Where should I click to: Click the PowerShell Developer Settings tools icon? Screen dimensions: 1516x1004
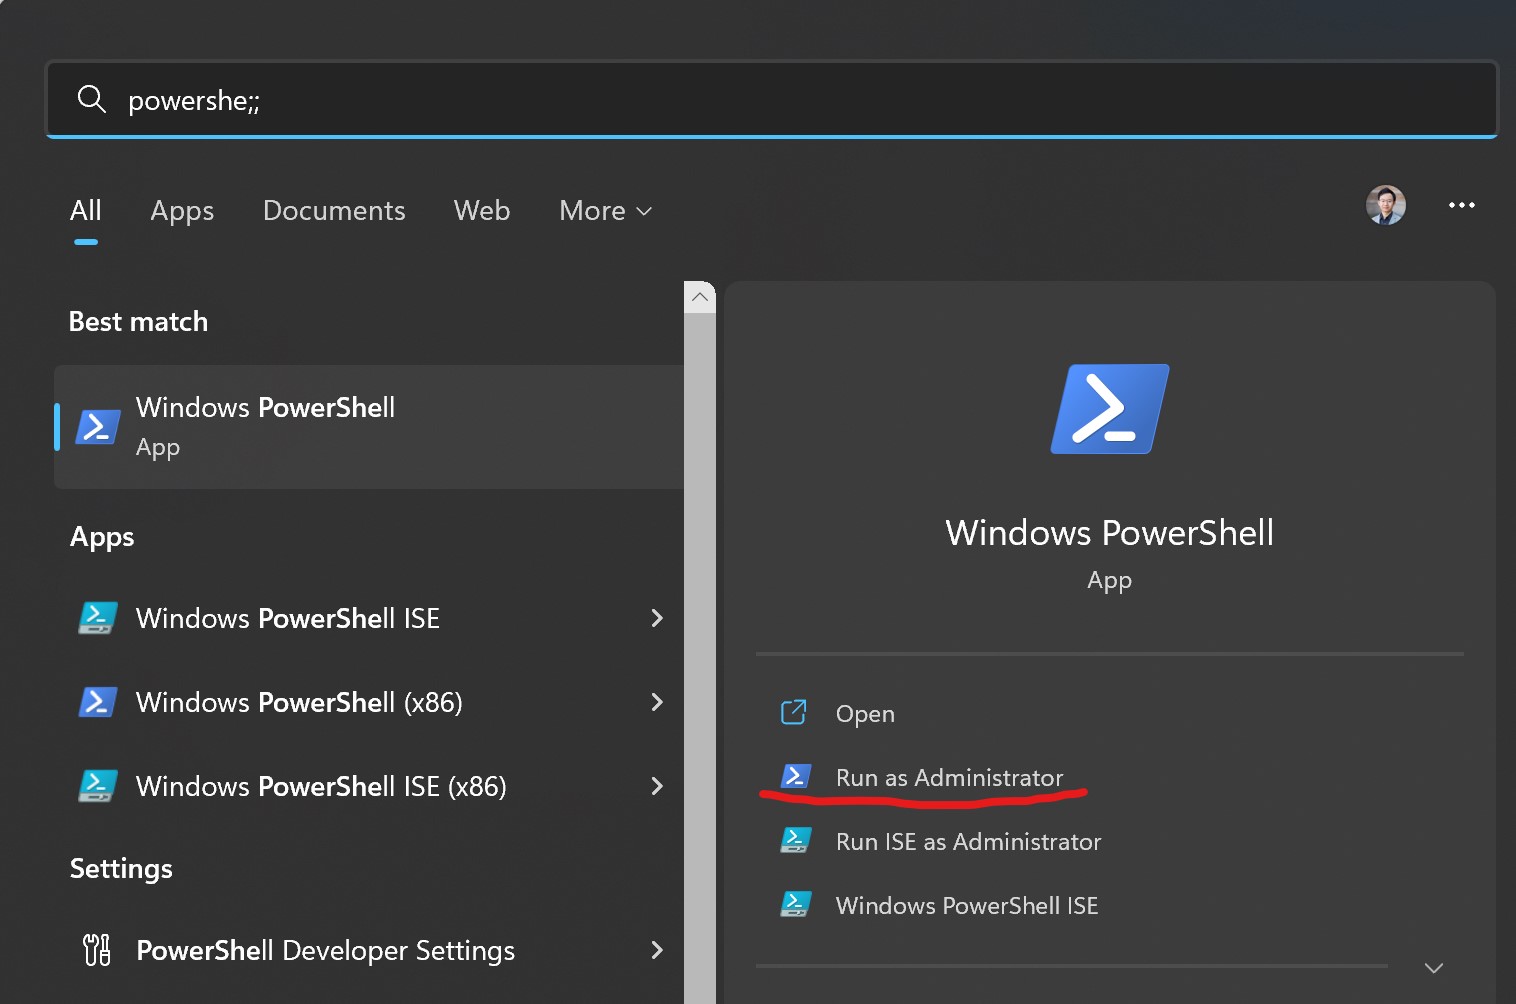(97, 950)
